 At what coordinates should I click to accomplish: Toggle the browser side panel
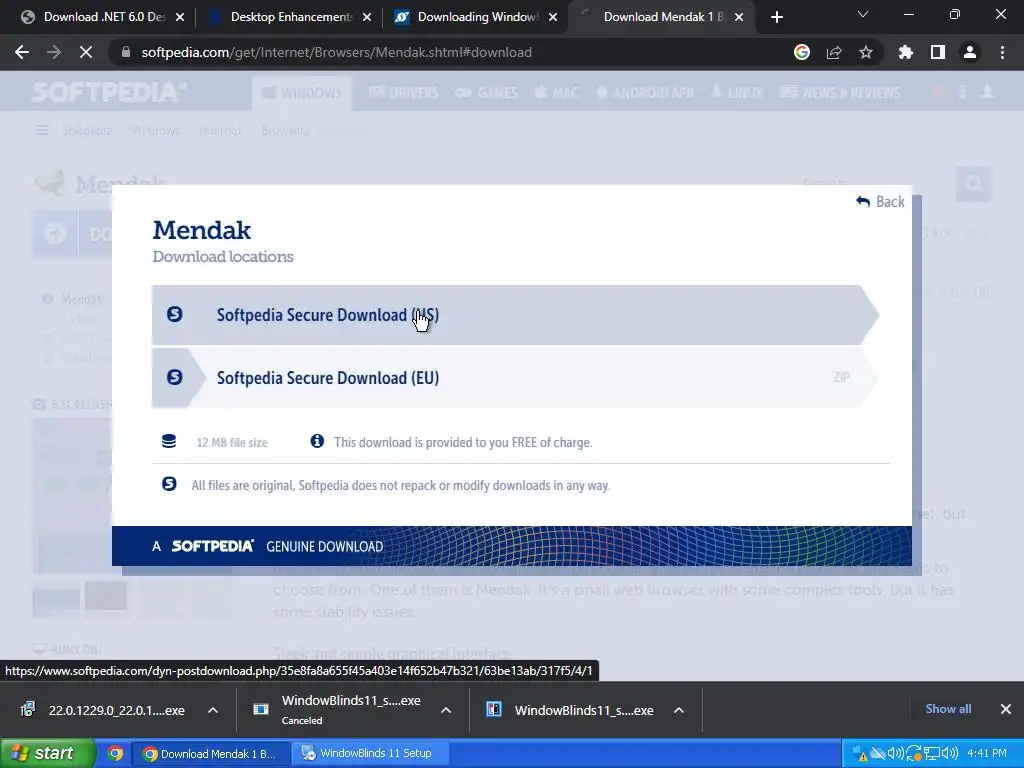click(938, 52)
